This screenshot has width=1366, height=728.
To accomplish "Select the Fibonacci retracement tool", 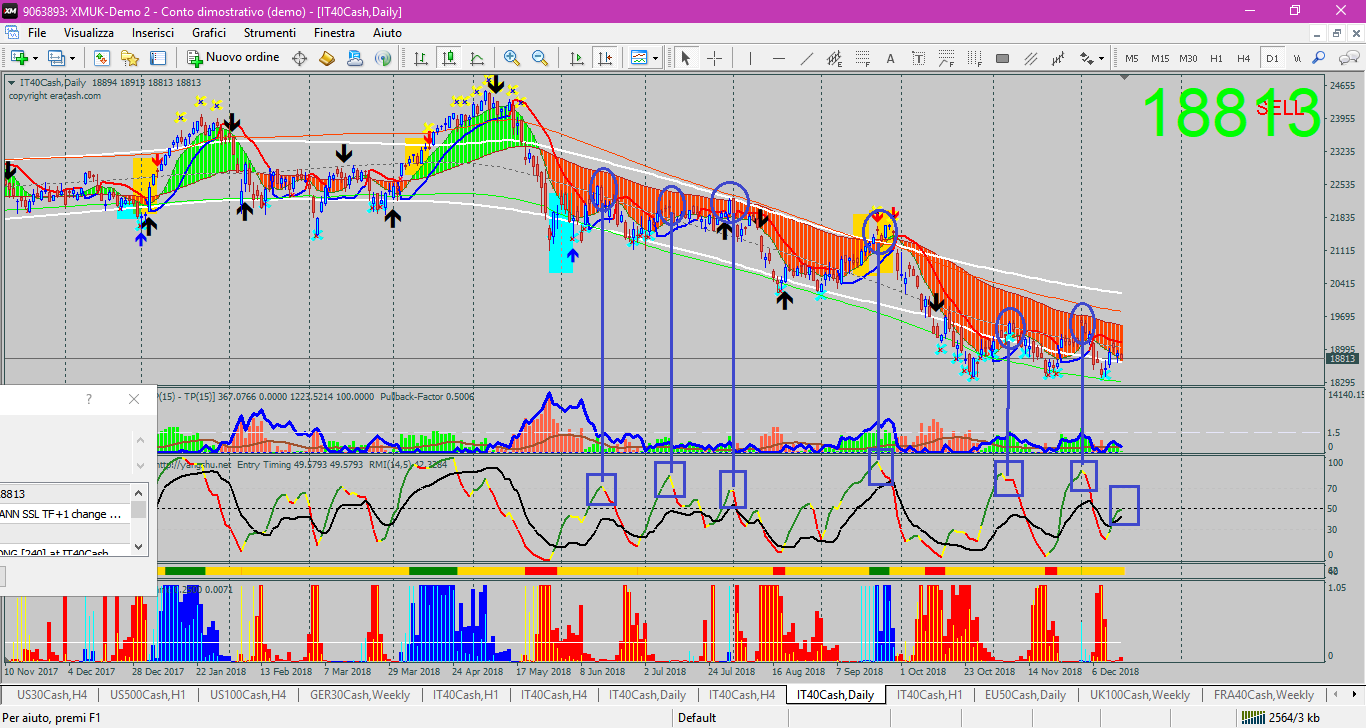I will pyautogui.click(x=862, y=57).
